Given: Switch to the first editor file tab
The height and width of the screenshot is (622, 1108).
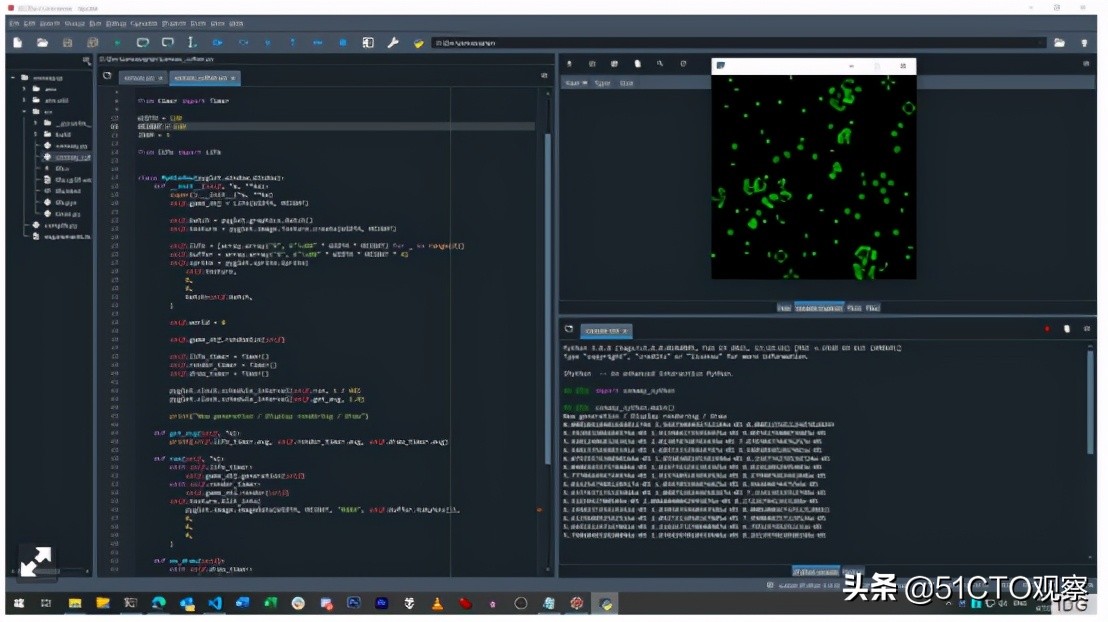Looking at the screenshot, I should click(x=143, y=78).
